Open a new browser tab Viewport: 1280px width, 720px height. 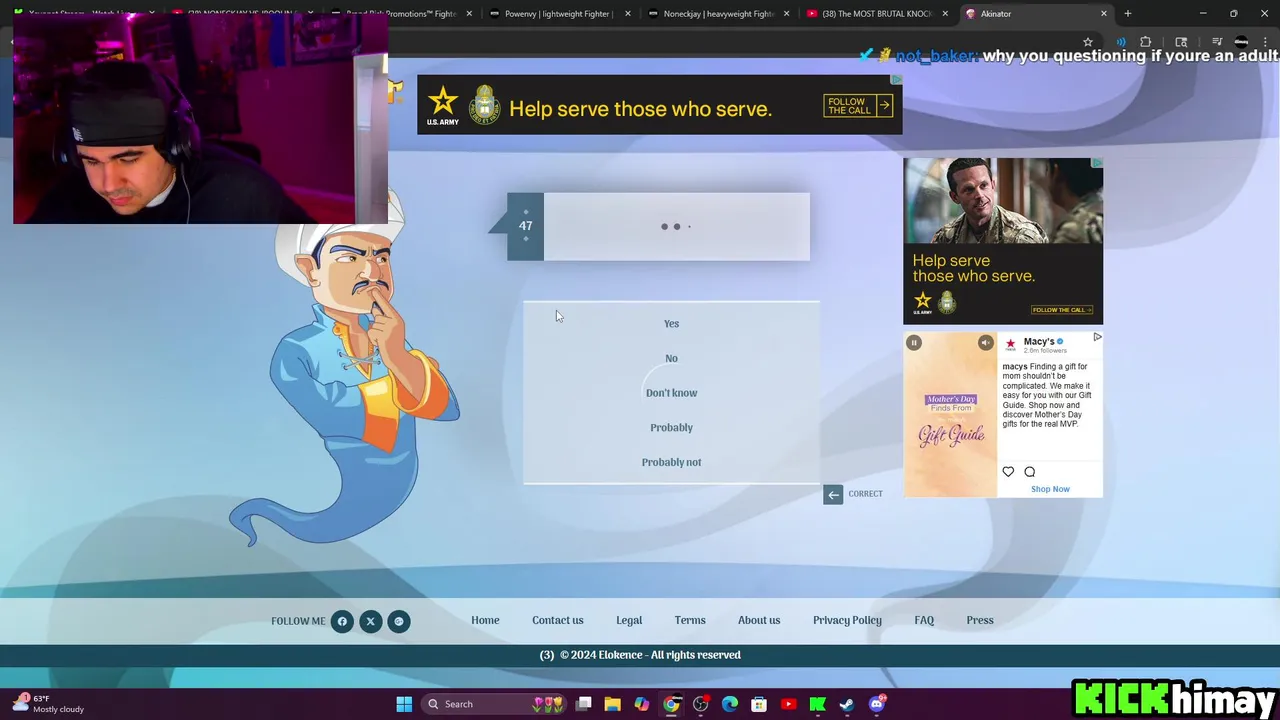tap(1128, 14)
